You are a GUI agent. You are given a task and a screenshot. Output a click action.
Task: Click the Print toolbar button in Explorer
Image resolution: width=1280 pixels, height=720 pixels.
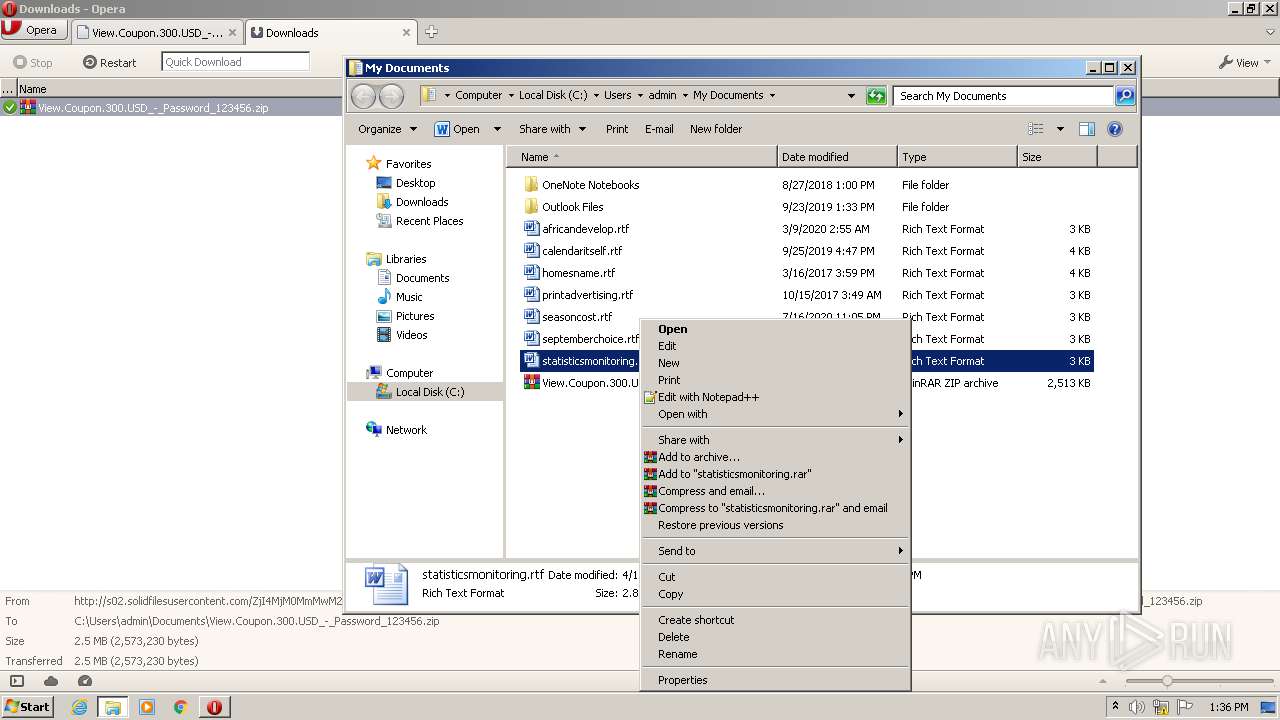click(617, 129)
